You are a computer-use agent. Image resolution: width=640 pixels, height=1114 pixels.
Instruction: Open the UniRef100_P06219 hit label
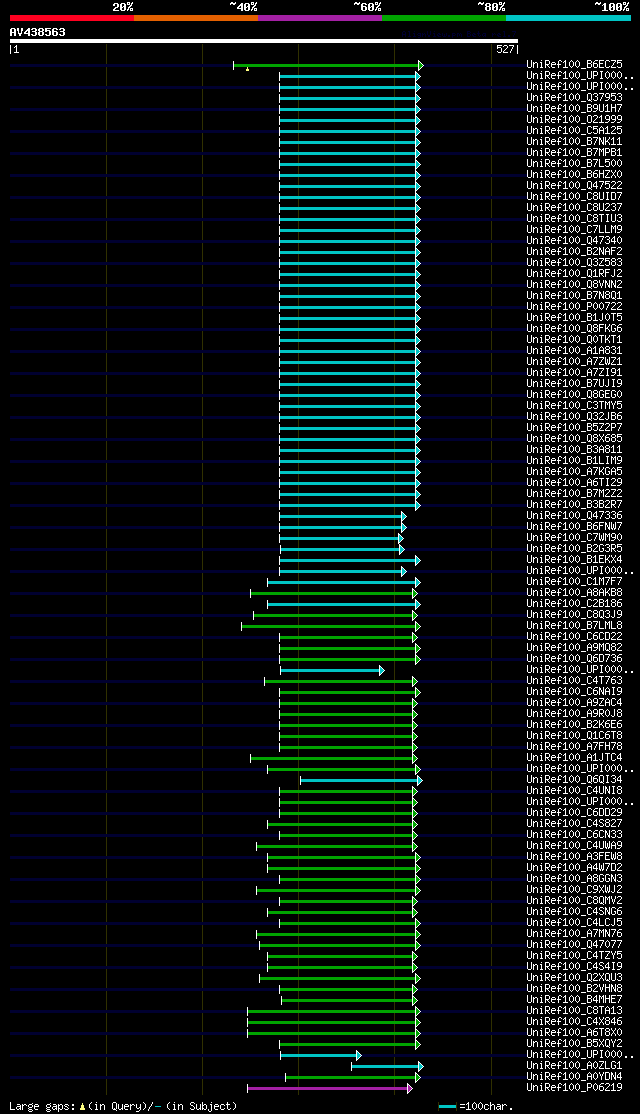point(575,1088)
